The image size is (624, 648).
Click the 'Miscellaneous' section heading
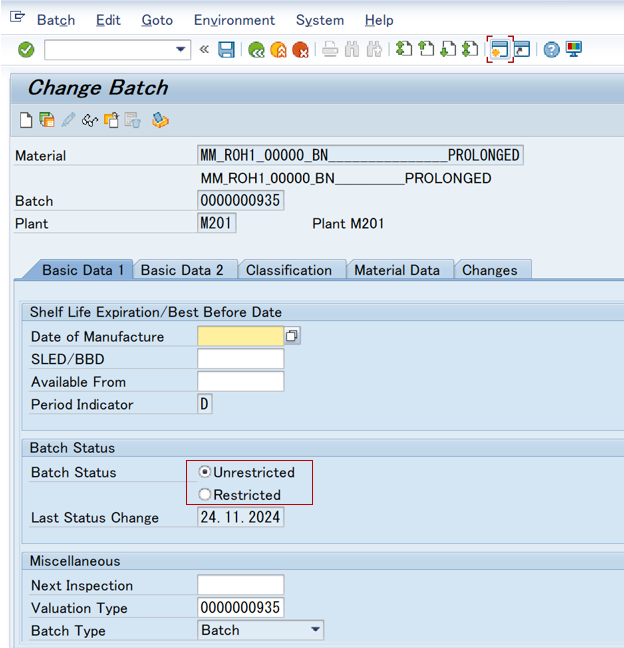coord(75,561)
